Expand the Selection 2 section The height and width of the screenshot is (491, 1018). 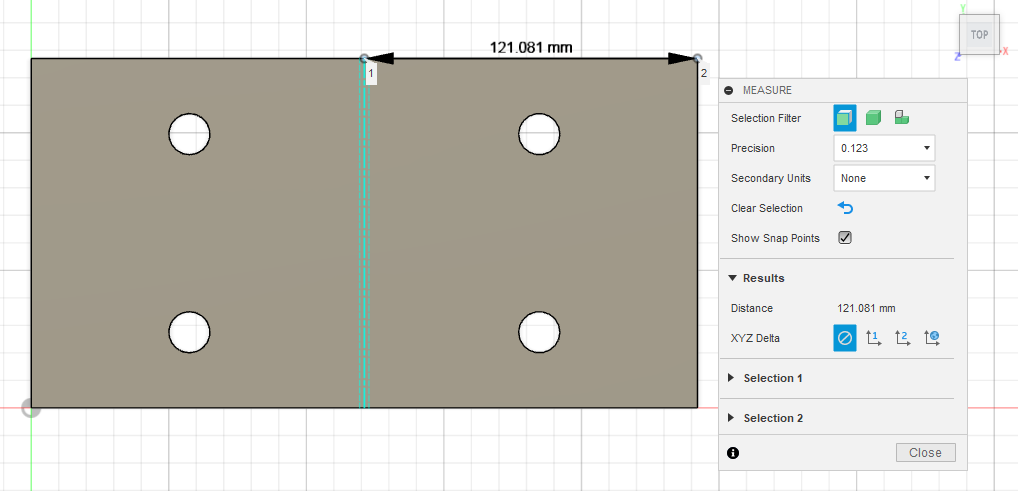[x=732, y=418]
